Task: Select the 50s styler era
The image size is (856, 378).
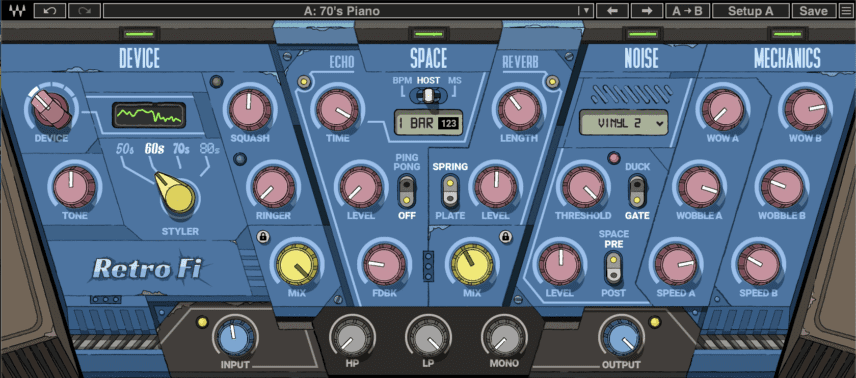Action: (126, 149)
